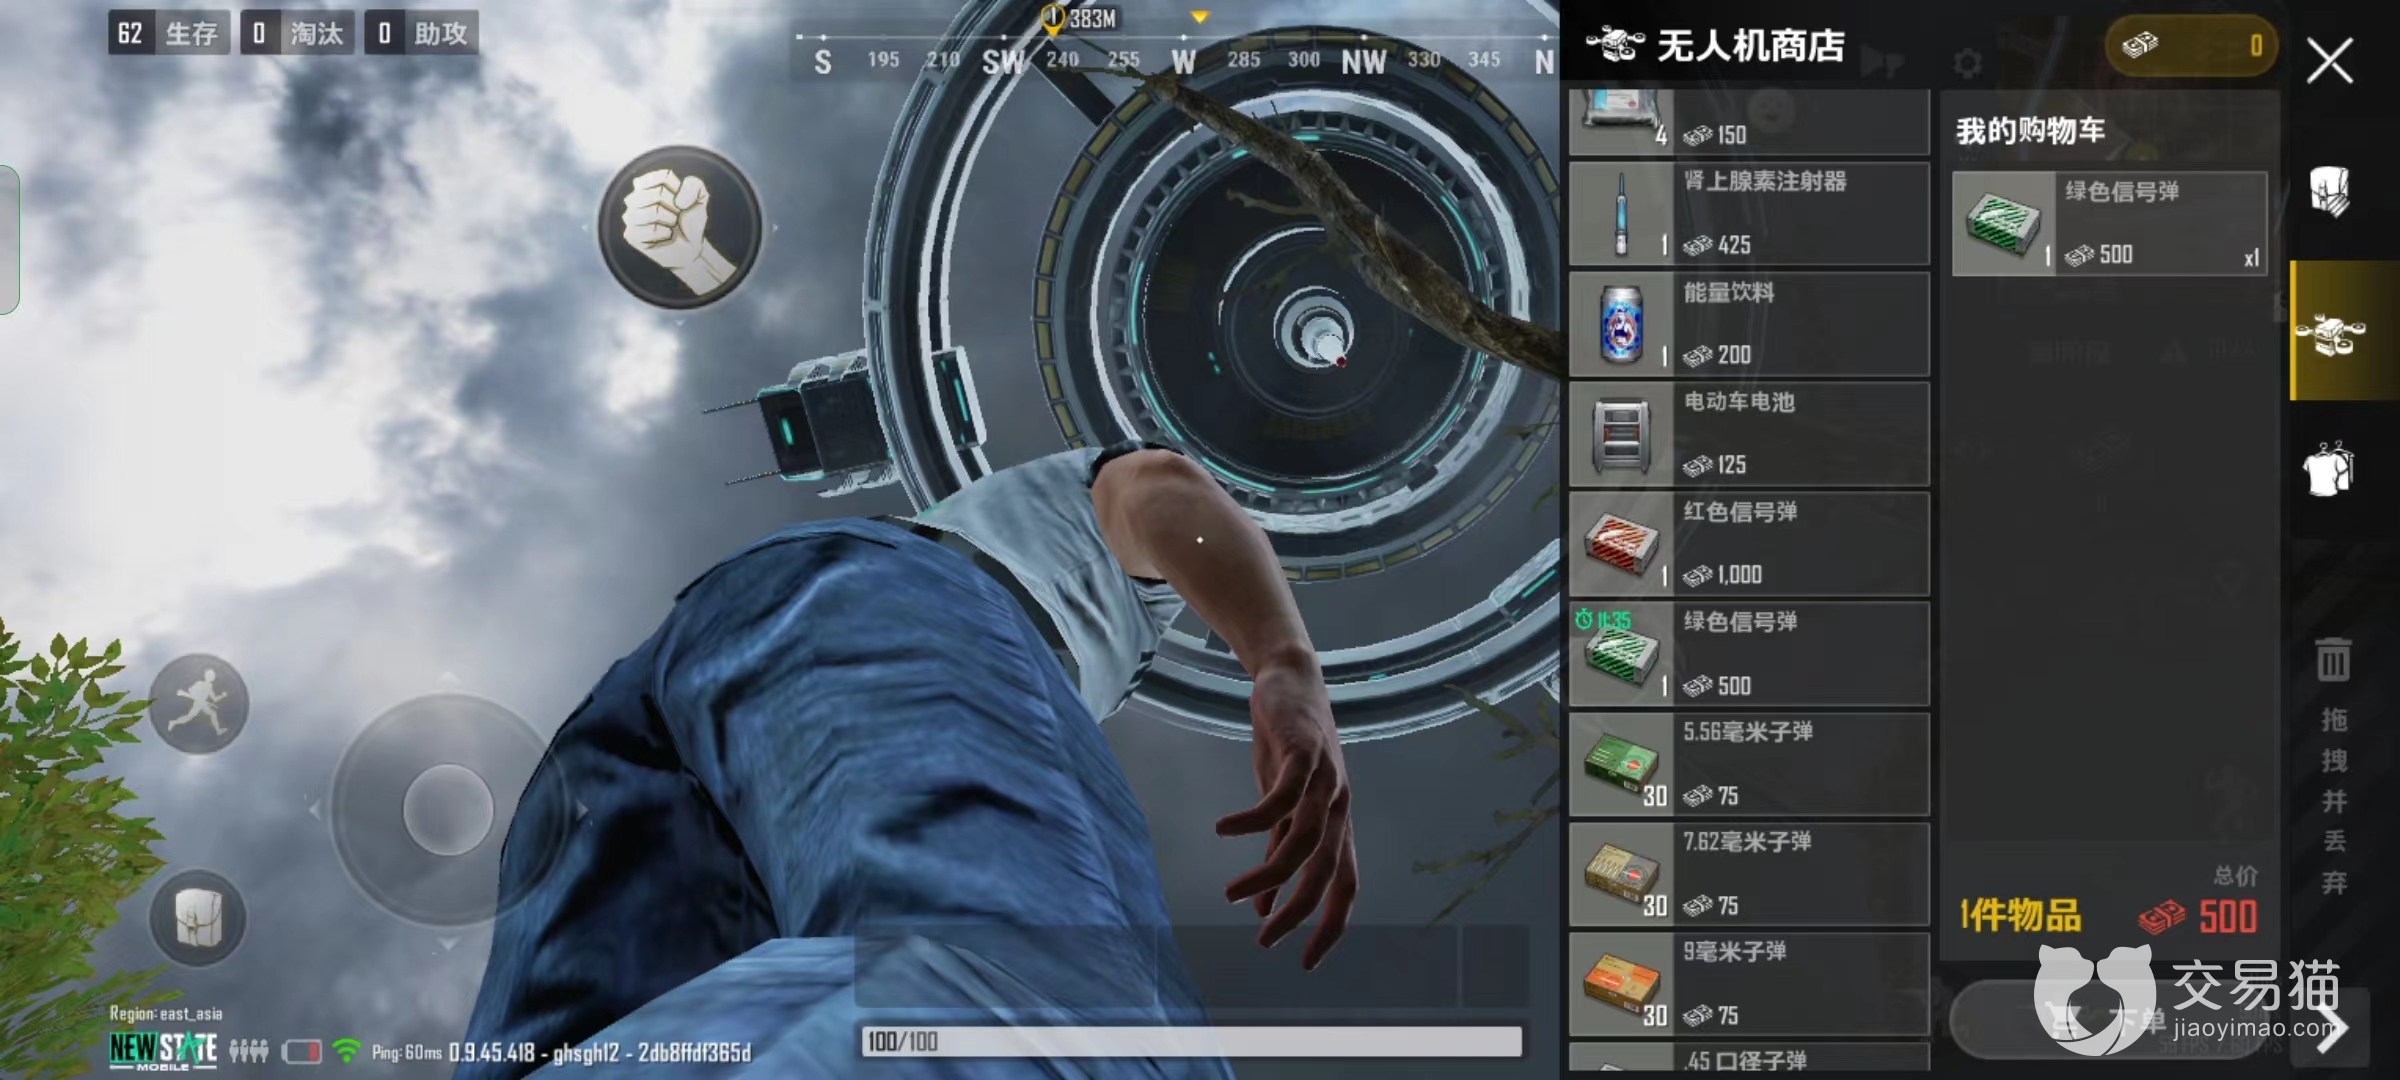Select the energy drink item
The width and height of the screenshot is (2400, 1080).
pyautogui.click(x=1748, y=324)
